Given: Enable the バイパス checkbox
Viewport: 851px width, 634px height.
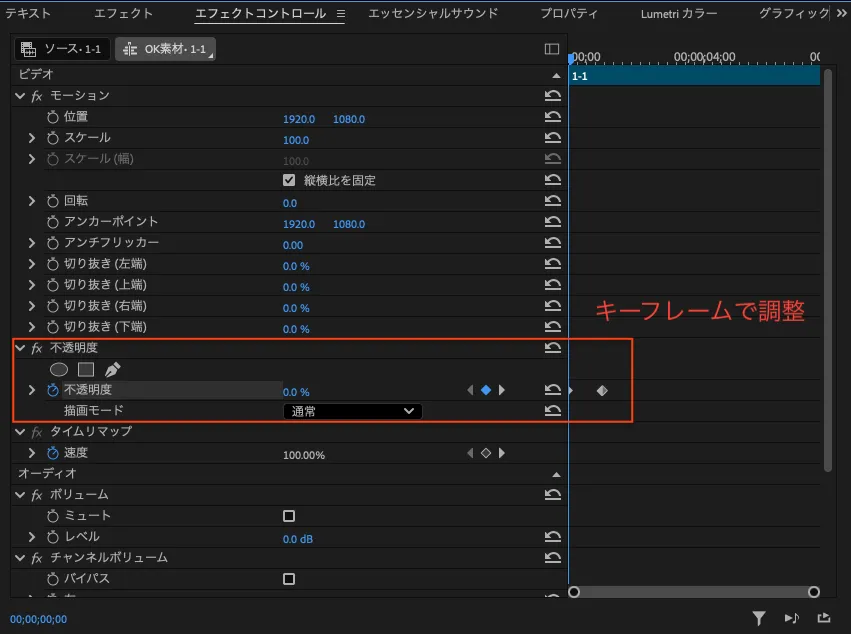Looking at the screenshot, I should [x=289, y=579].
